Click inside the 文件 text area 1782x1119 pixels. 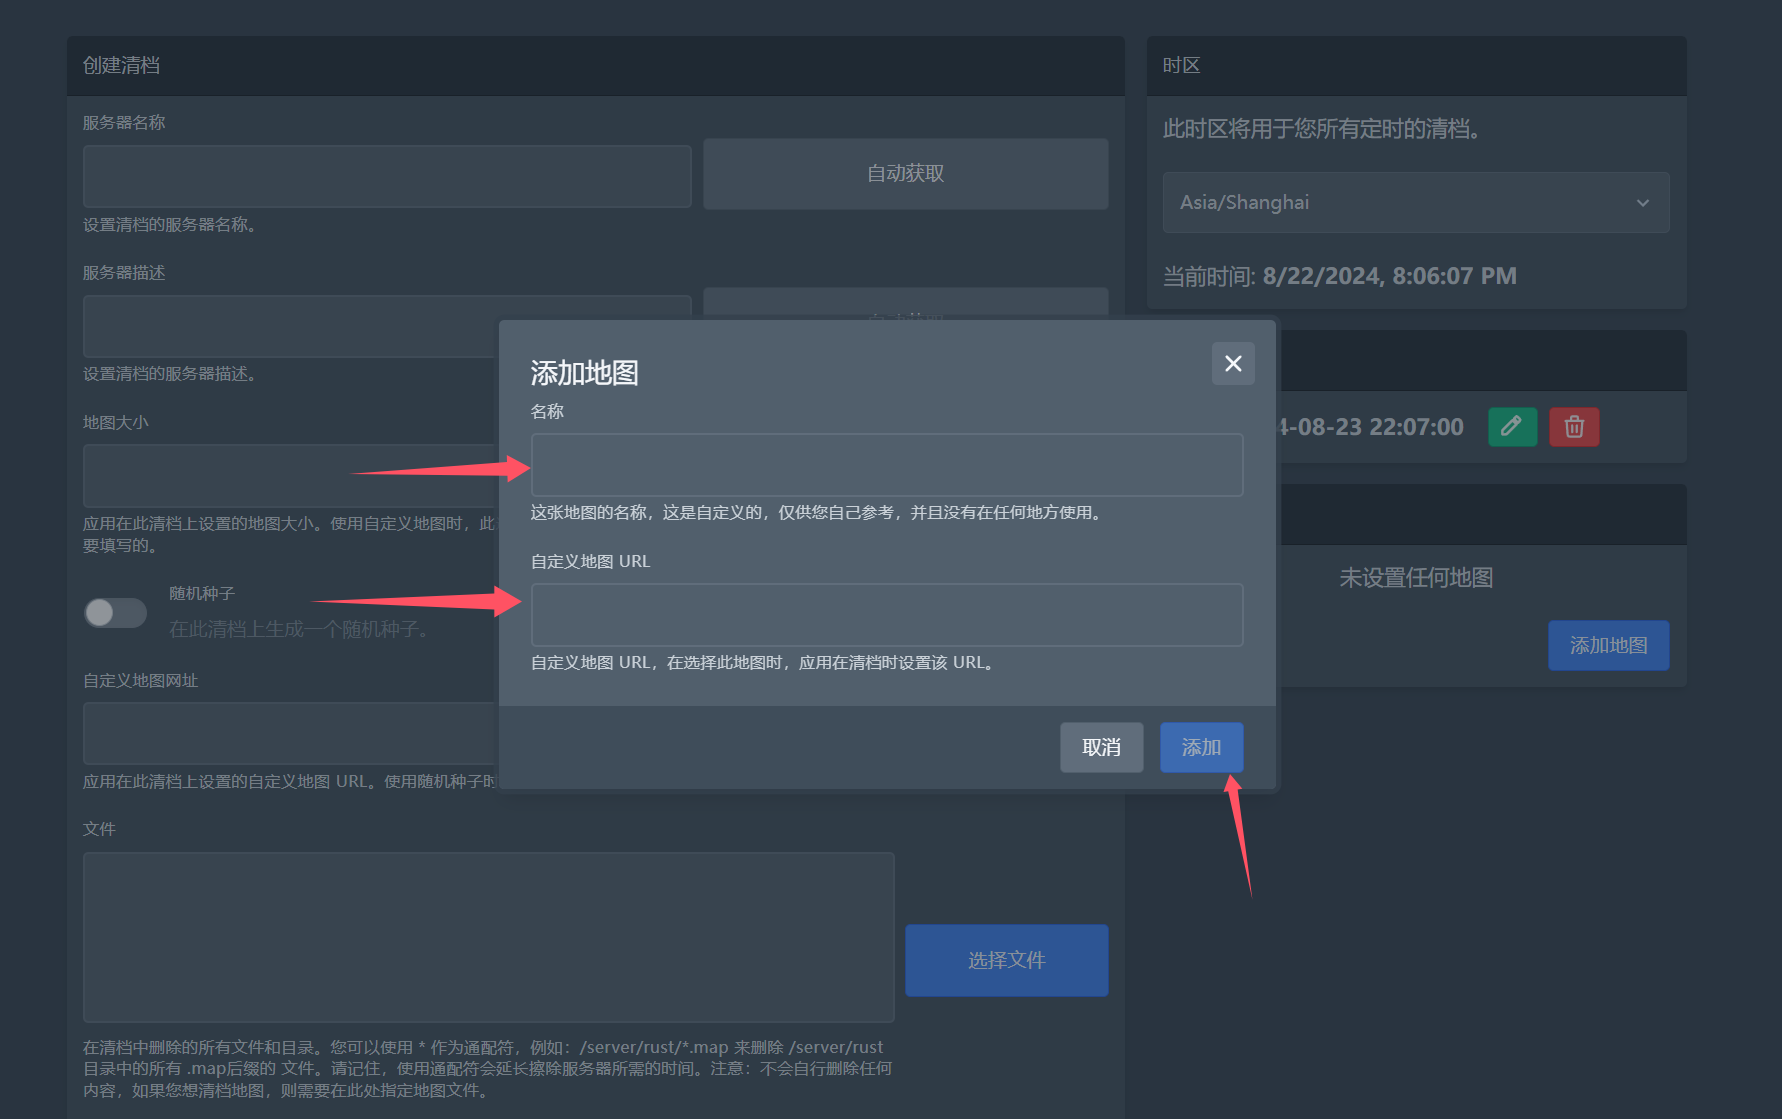[x=488, y=937]
